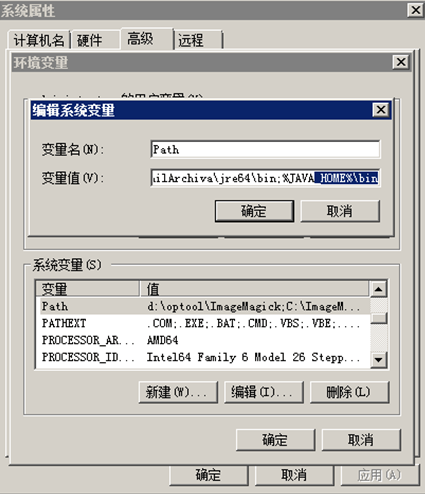The image size is (425, 494).
Task: Click the system variables list down arrow
Action: [378, 360]
